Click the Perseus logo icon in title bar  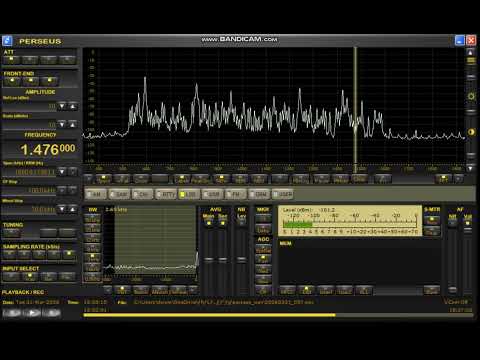click(7, 41)
